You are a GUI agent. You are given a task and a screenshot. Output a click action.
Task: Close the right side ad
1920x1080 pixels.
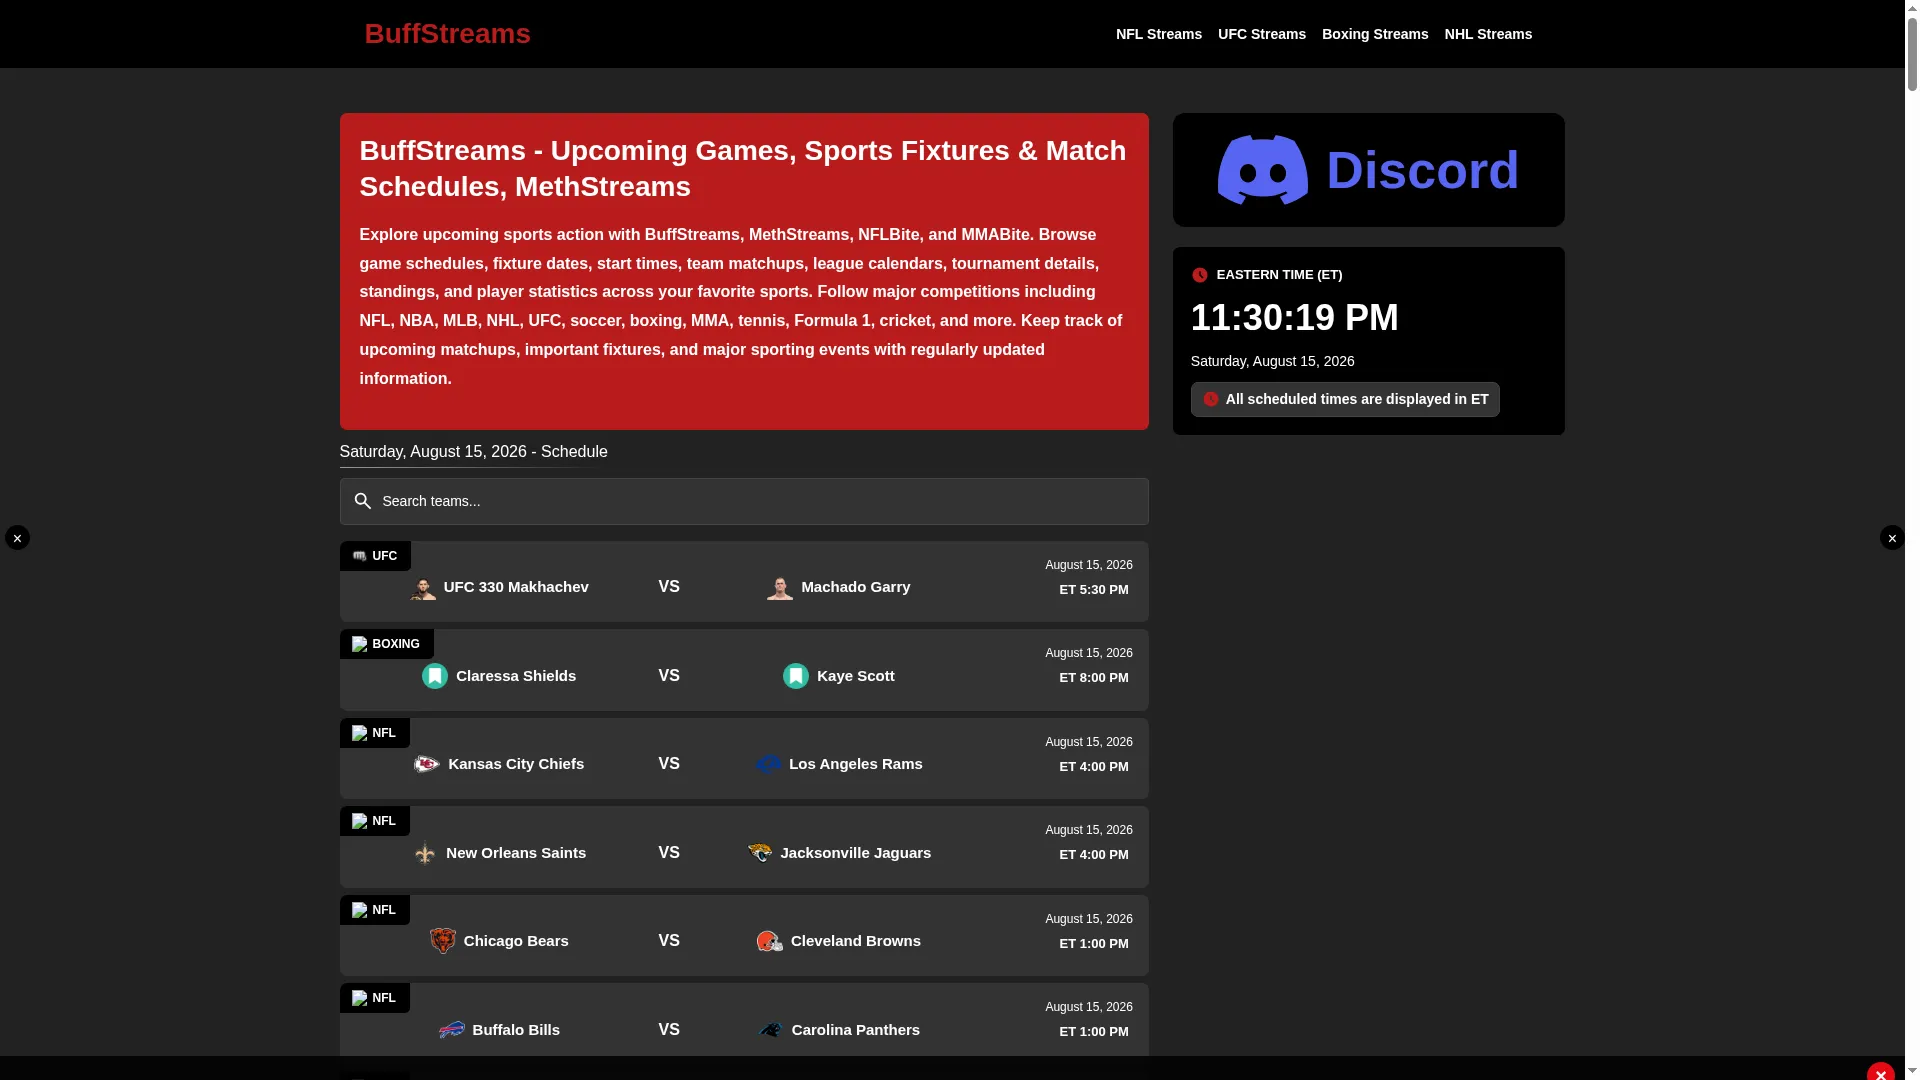(1892, 538)
